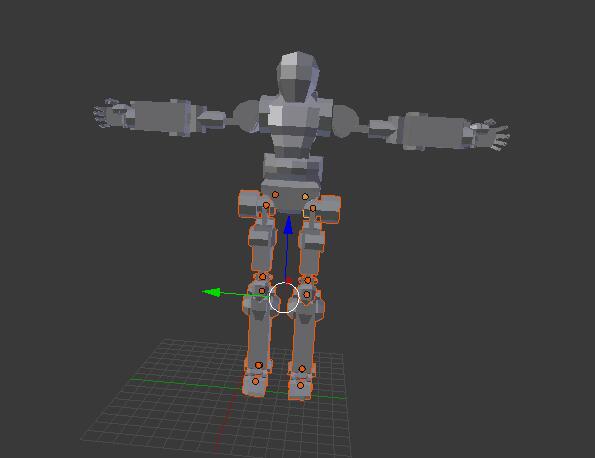Select the round shoulder sphere on the right
This screenshot has width=595, height=458.
tap(345, 121)
